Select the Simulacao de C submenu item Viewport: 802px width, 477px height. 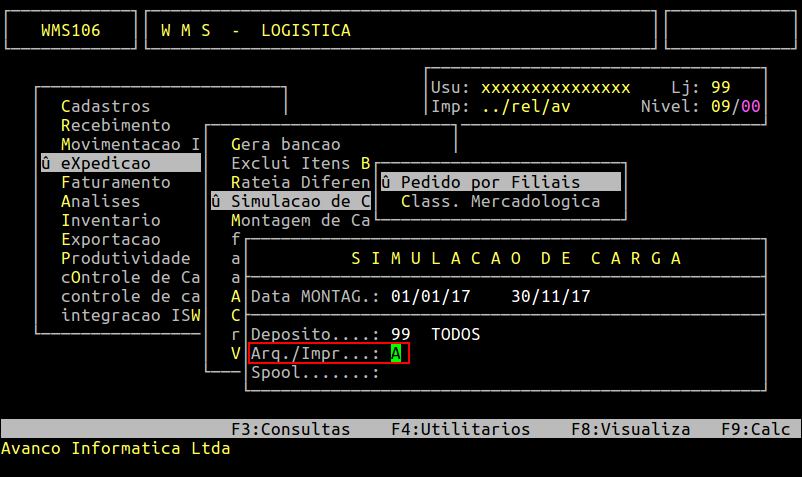291,201
